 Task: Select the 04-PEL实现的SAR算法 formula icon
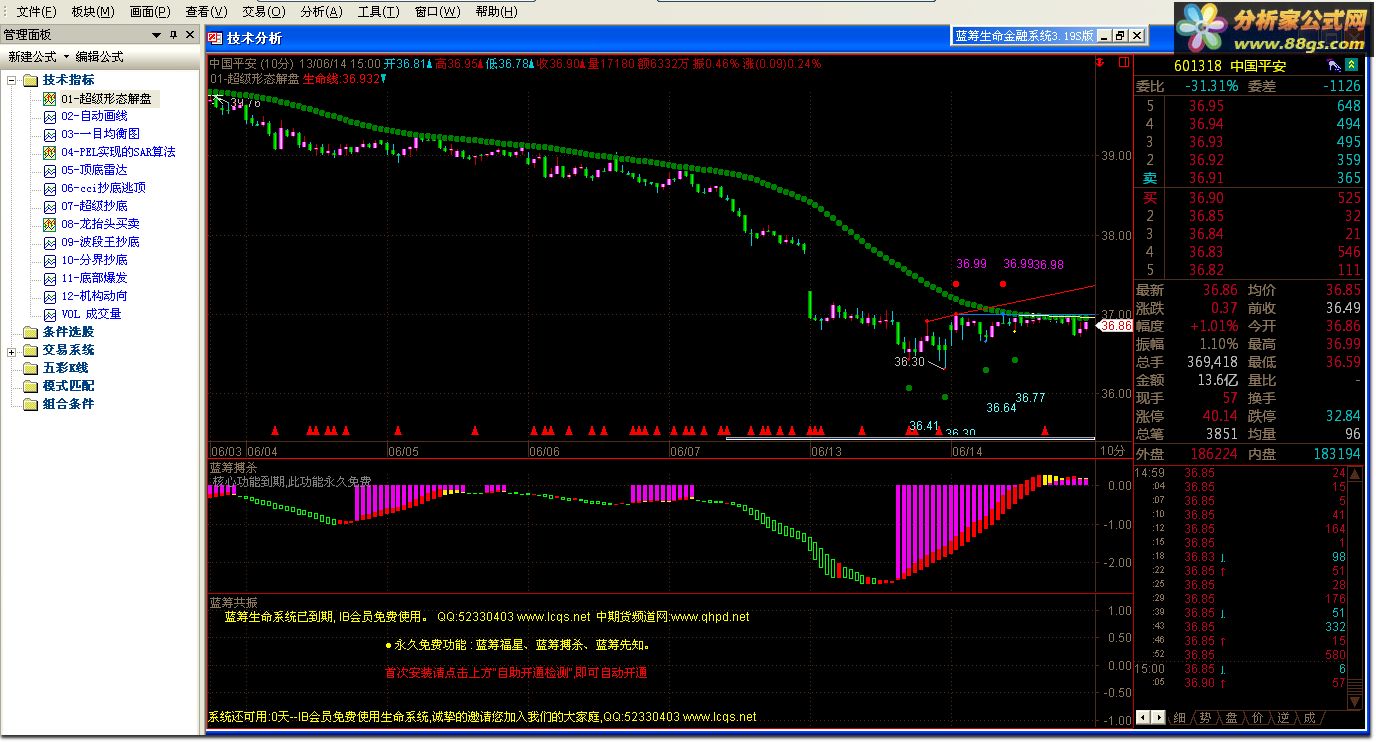coord(50,153)
